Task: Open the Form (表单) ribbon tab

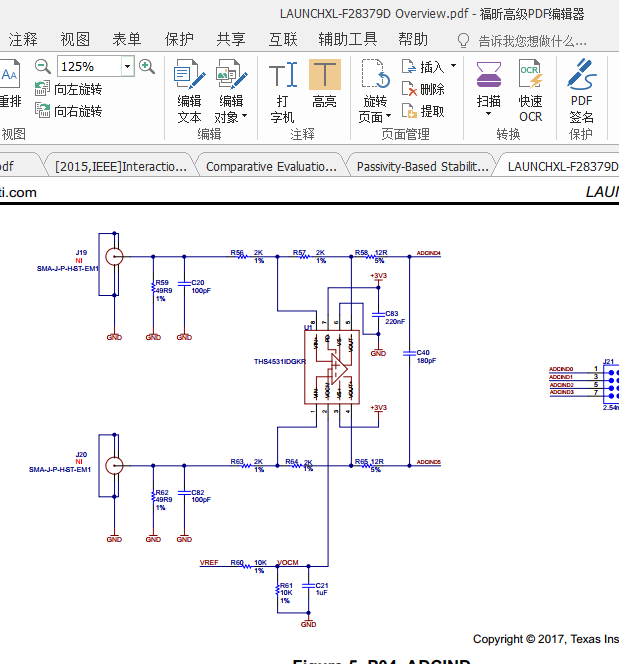Action: pos(127,39)
